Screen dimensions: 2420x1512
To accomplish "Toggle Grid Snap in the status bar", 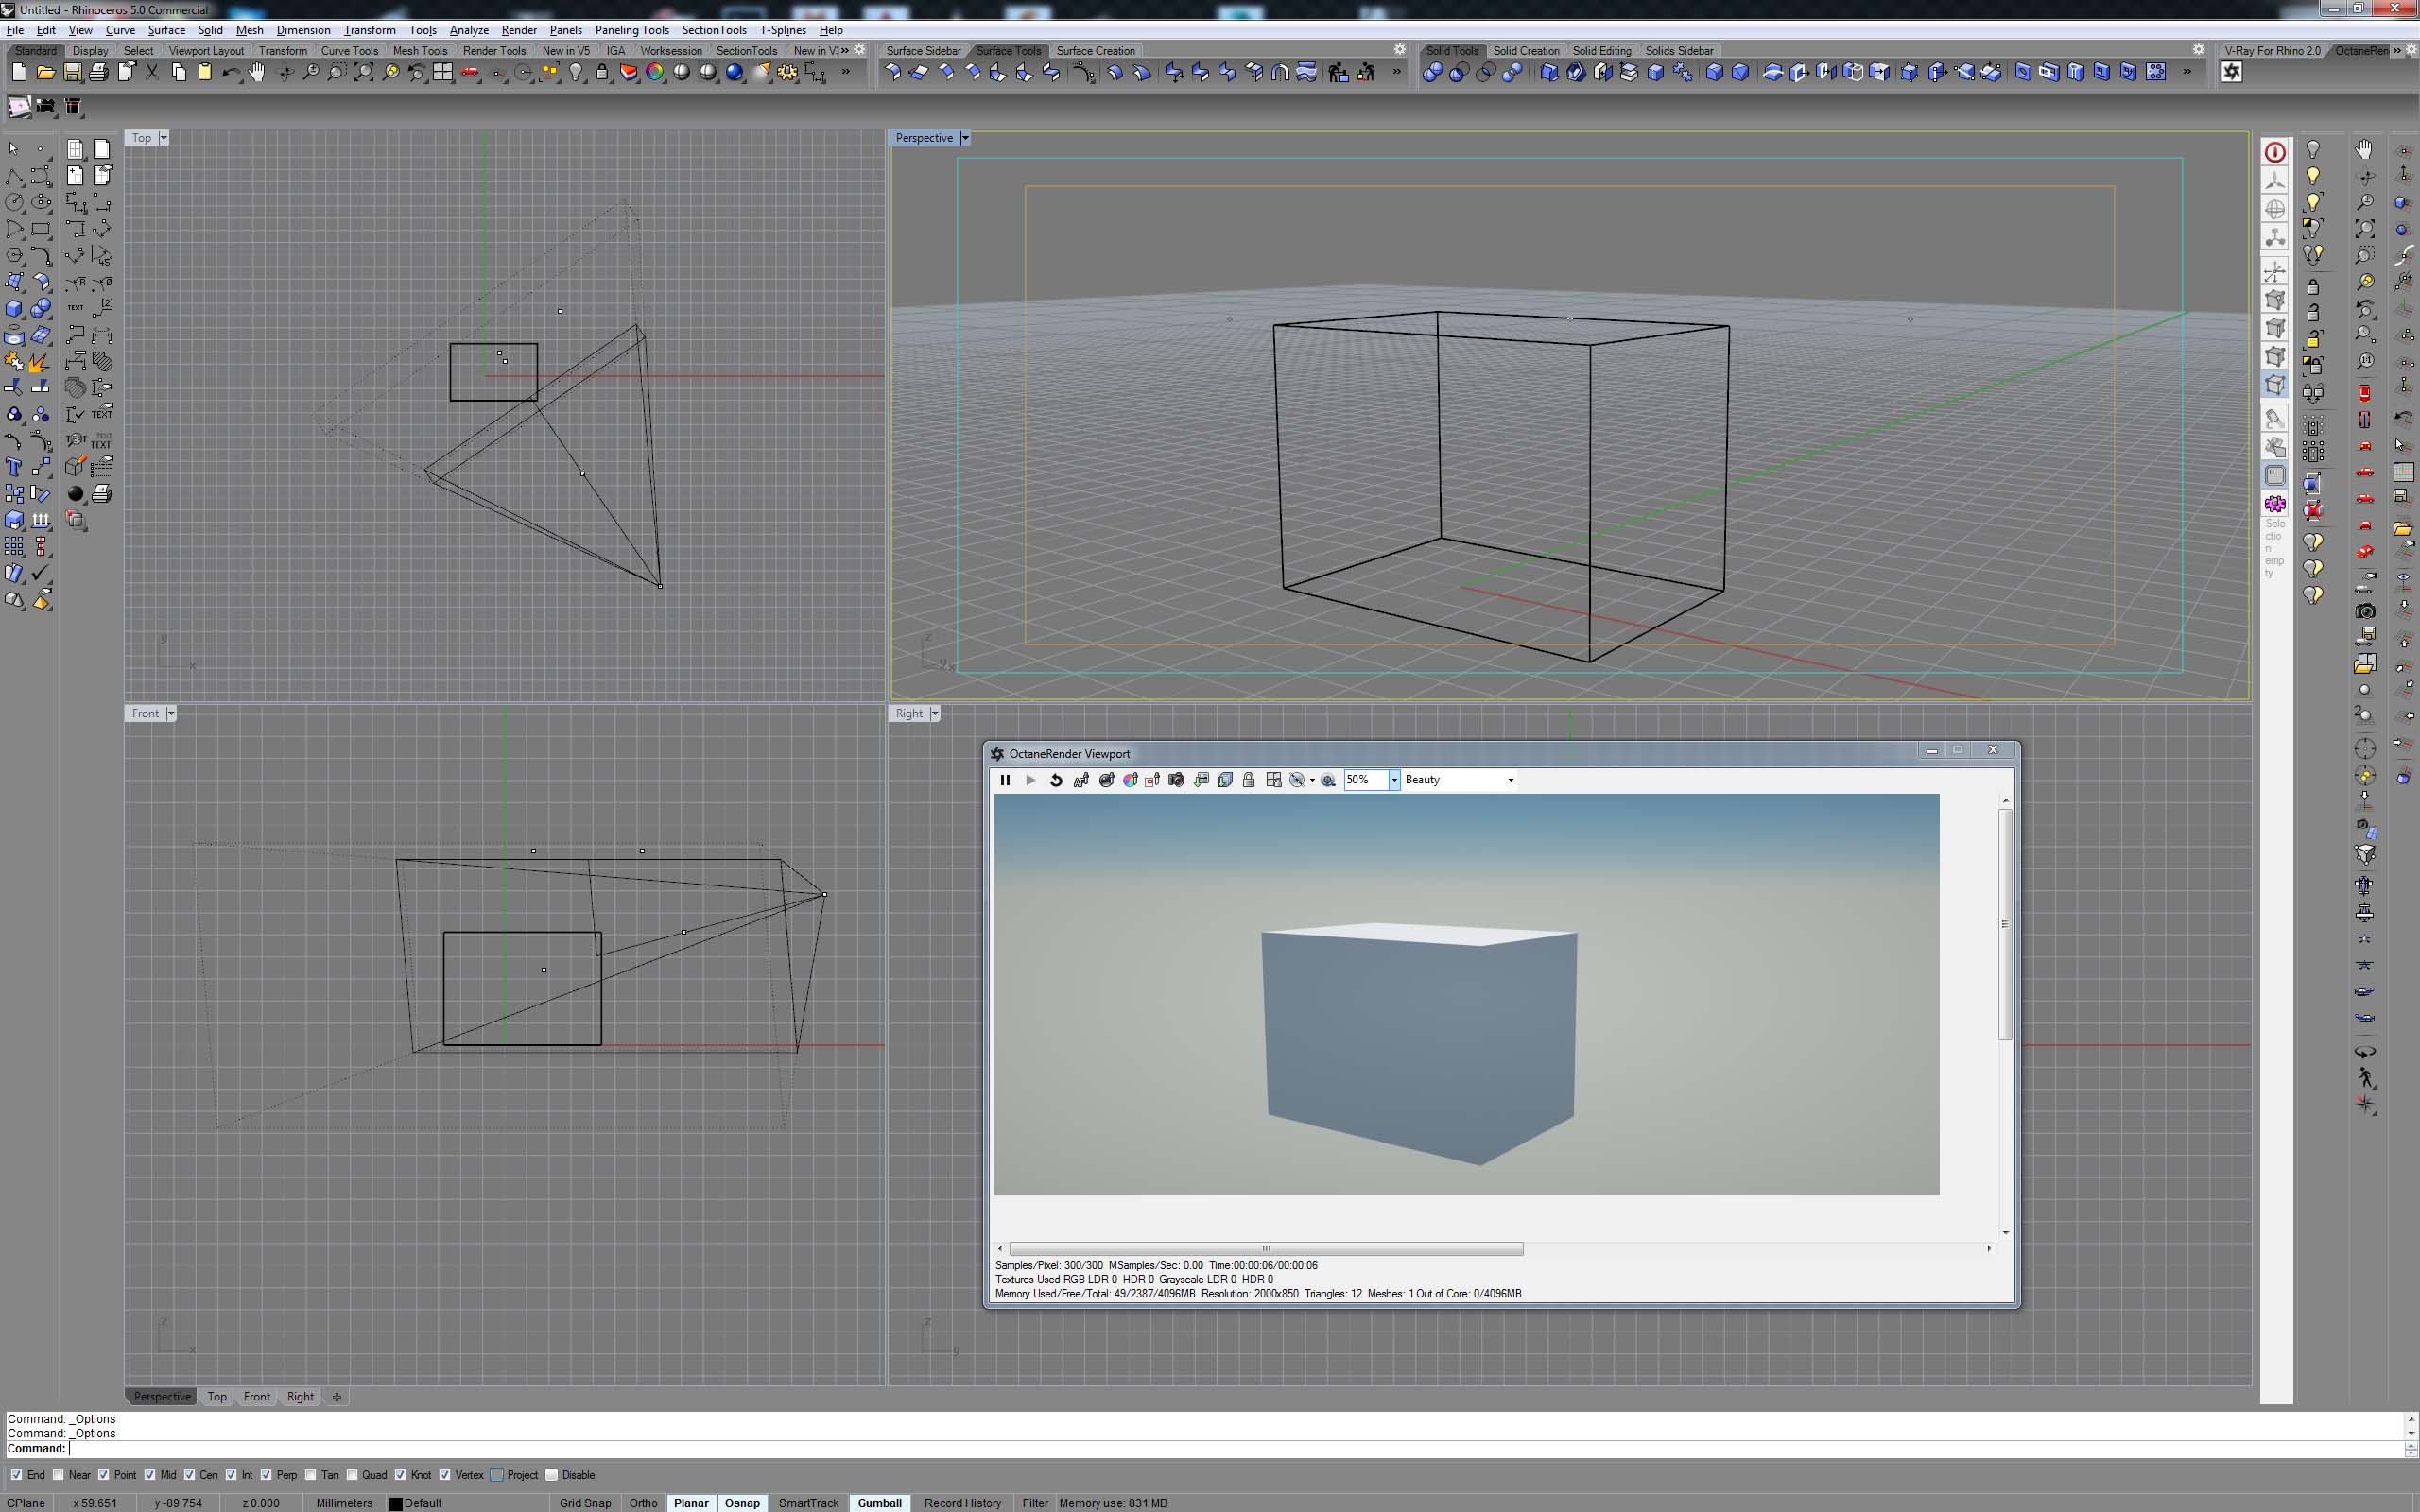I will tap(584, 1503).
